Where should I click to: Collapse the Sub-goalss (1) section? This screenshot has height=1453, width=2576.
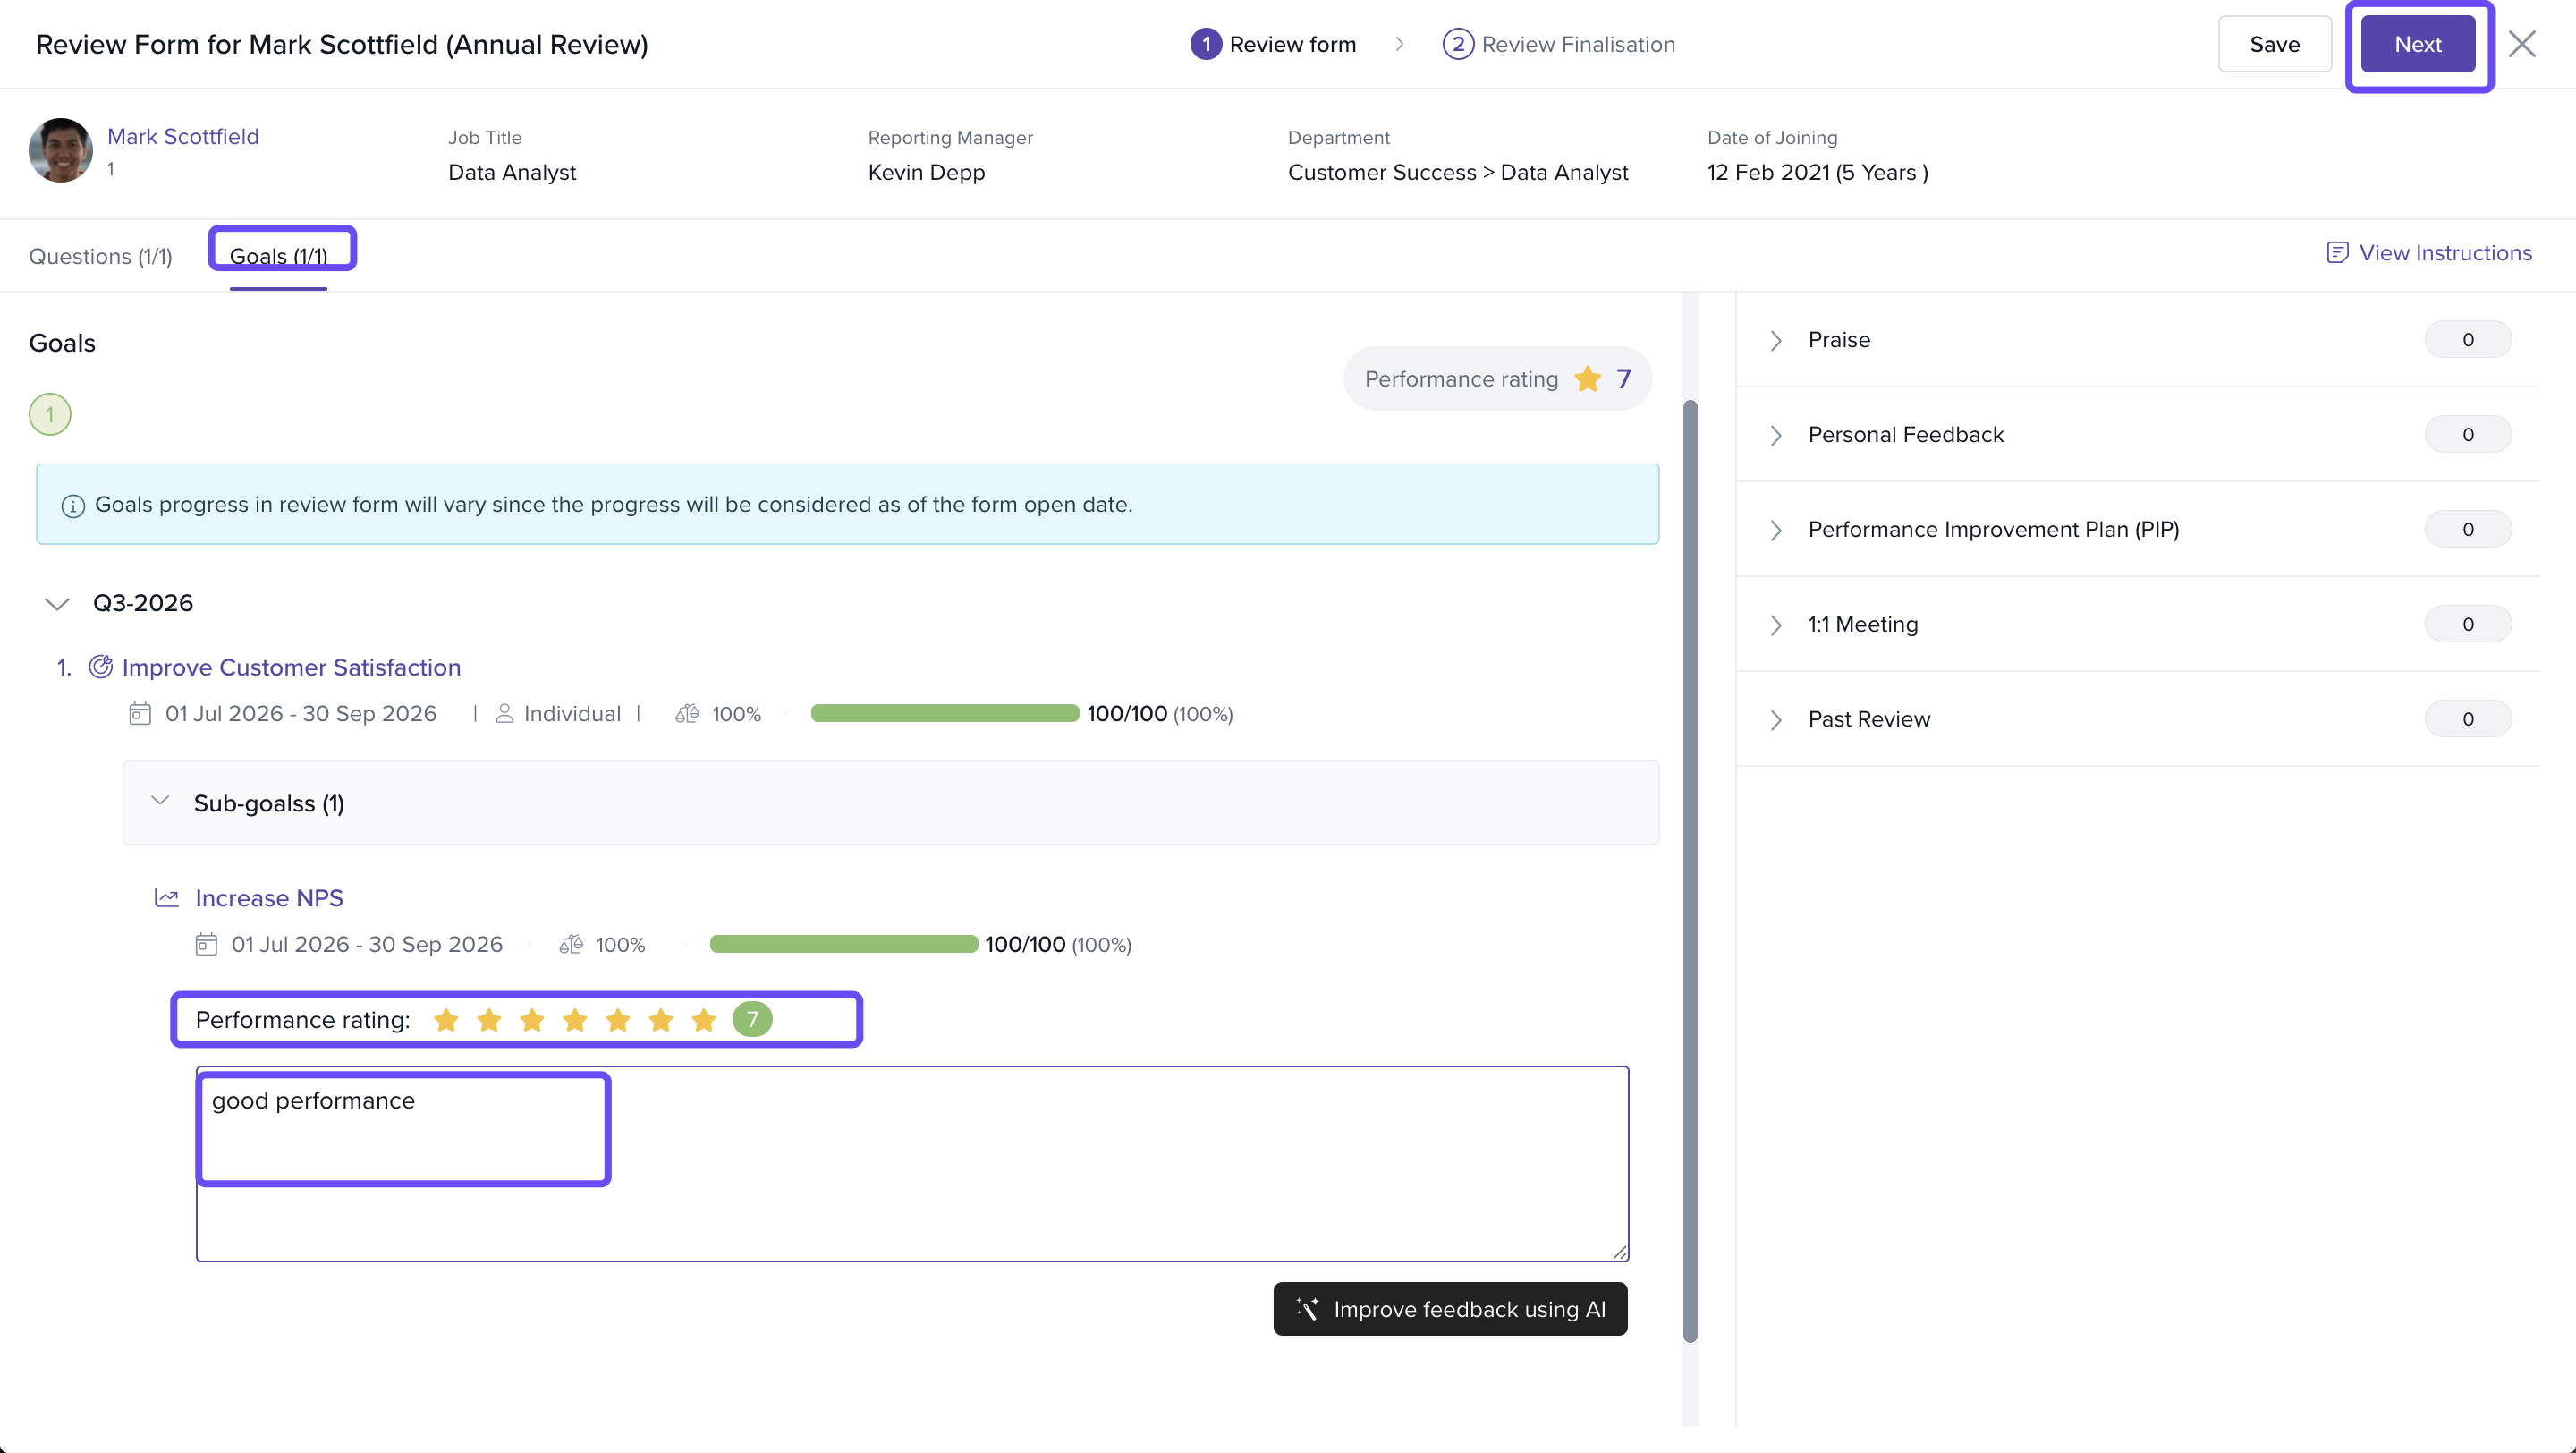[160, 801]
